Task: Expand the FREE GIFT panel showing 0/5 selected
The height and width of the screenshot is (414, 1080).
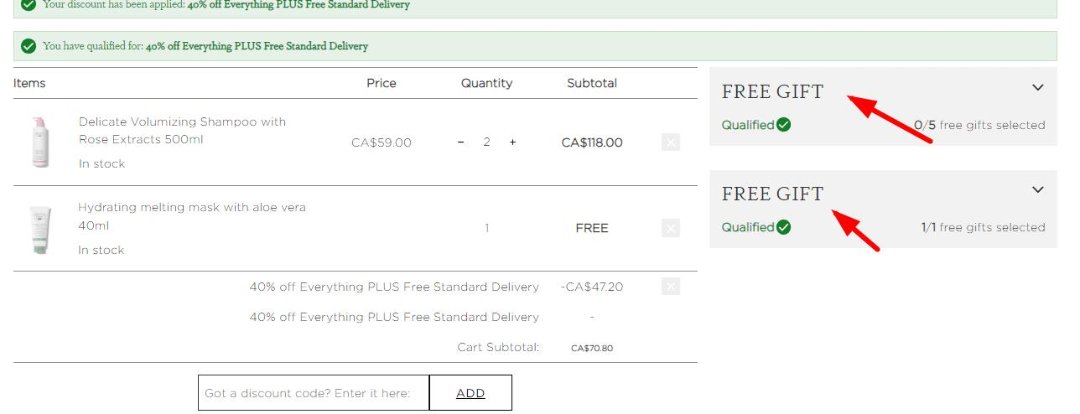Action: [x=1037, y=88]
